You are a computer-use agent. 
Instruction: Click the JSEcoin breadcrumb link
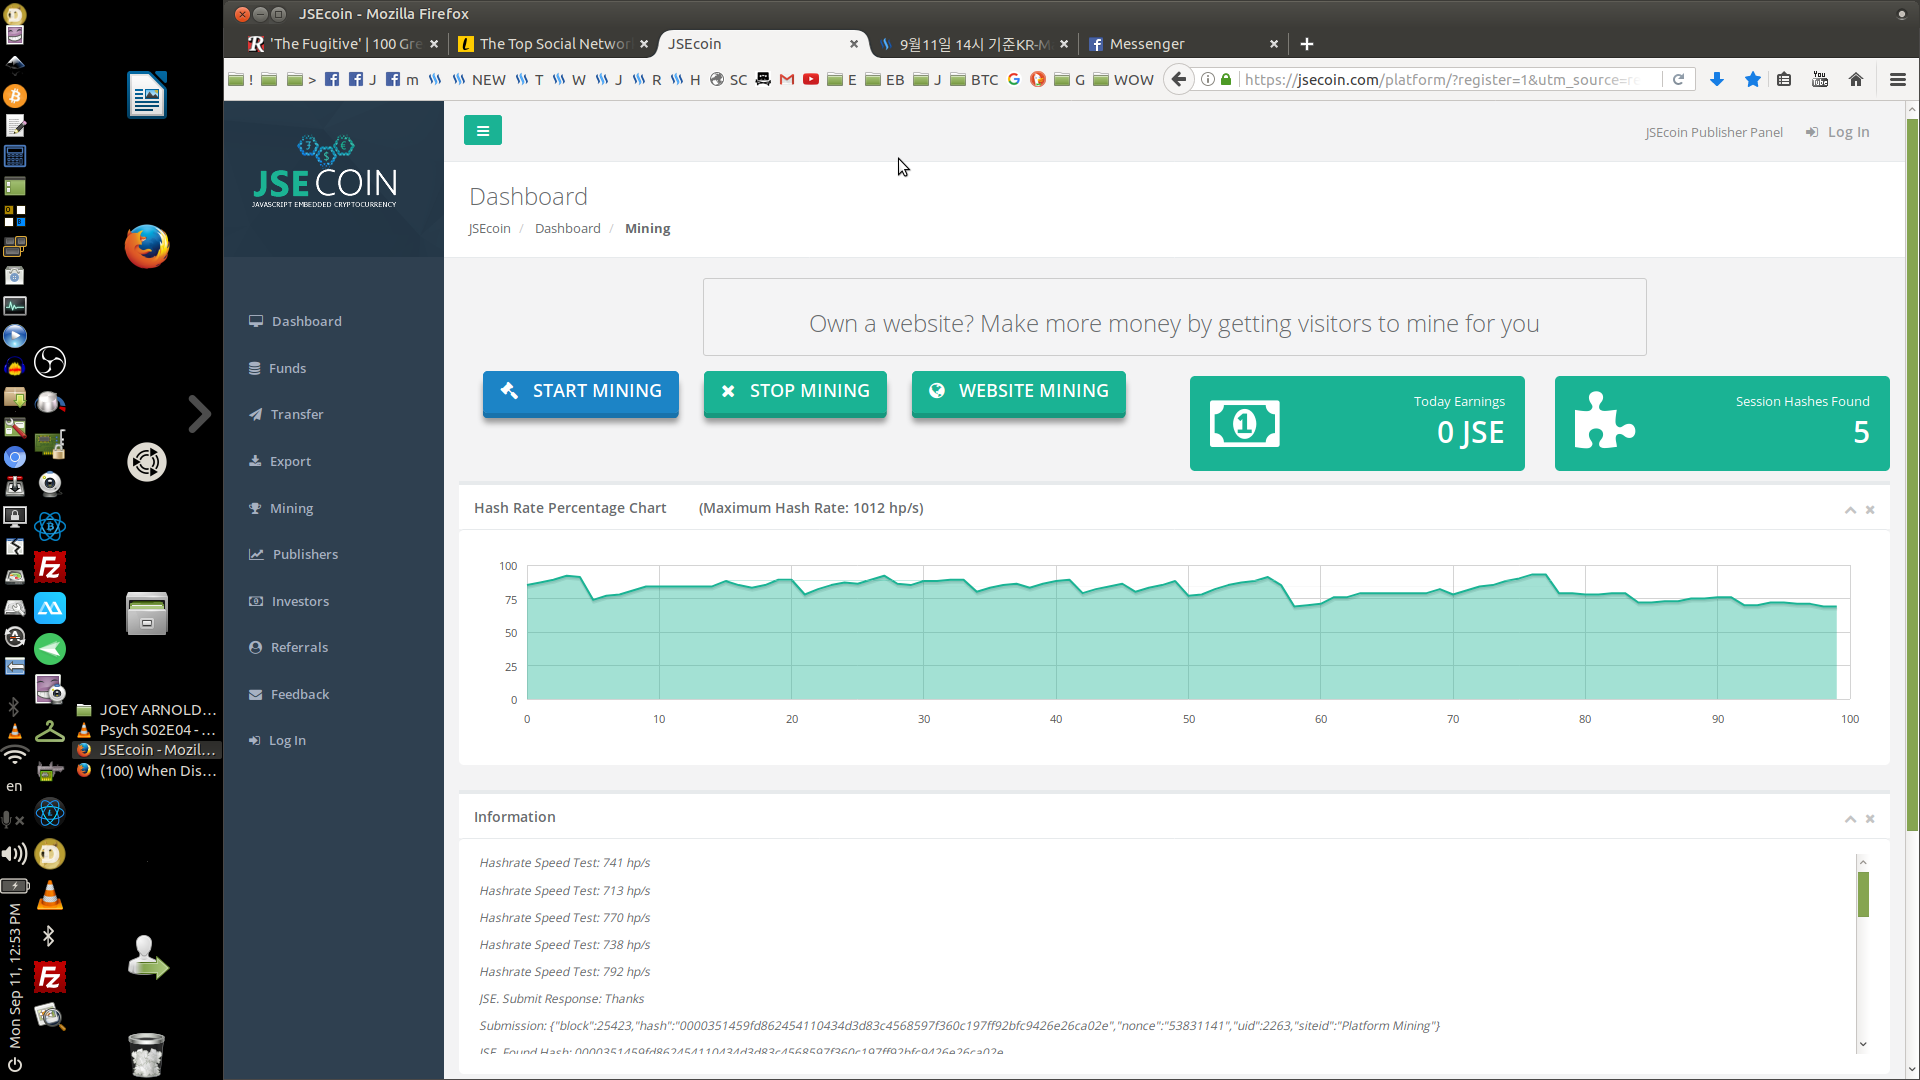click(x=489, y=228)
